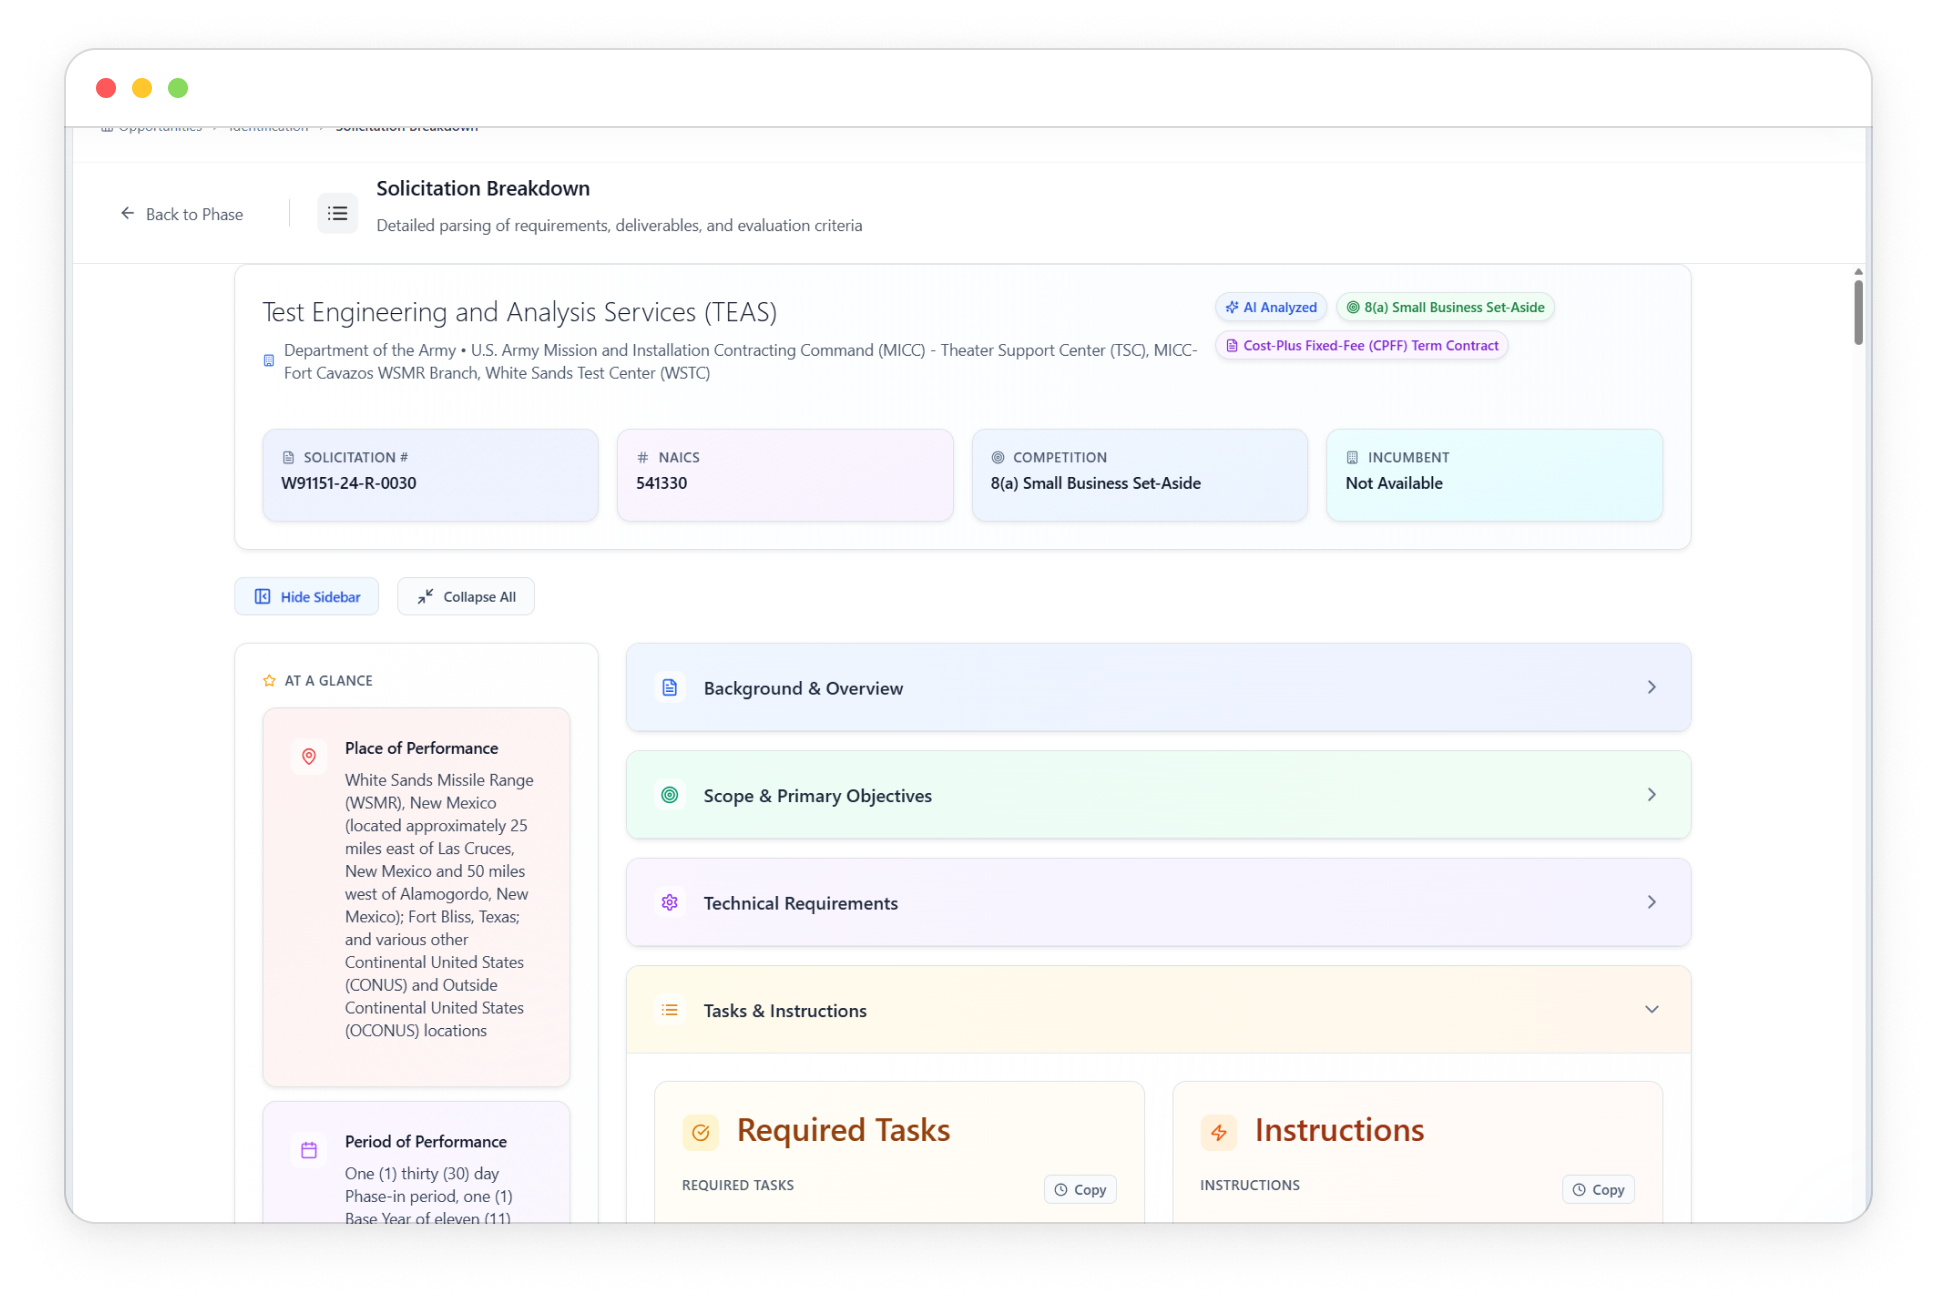Click the At a Glance star icon
This screenshot has width=1937, height=1304.
point(269,681)
